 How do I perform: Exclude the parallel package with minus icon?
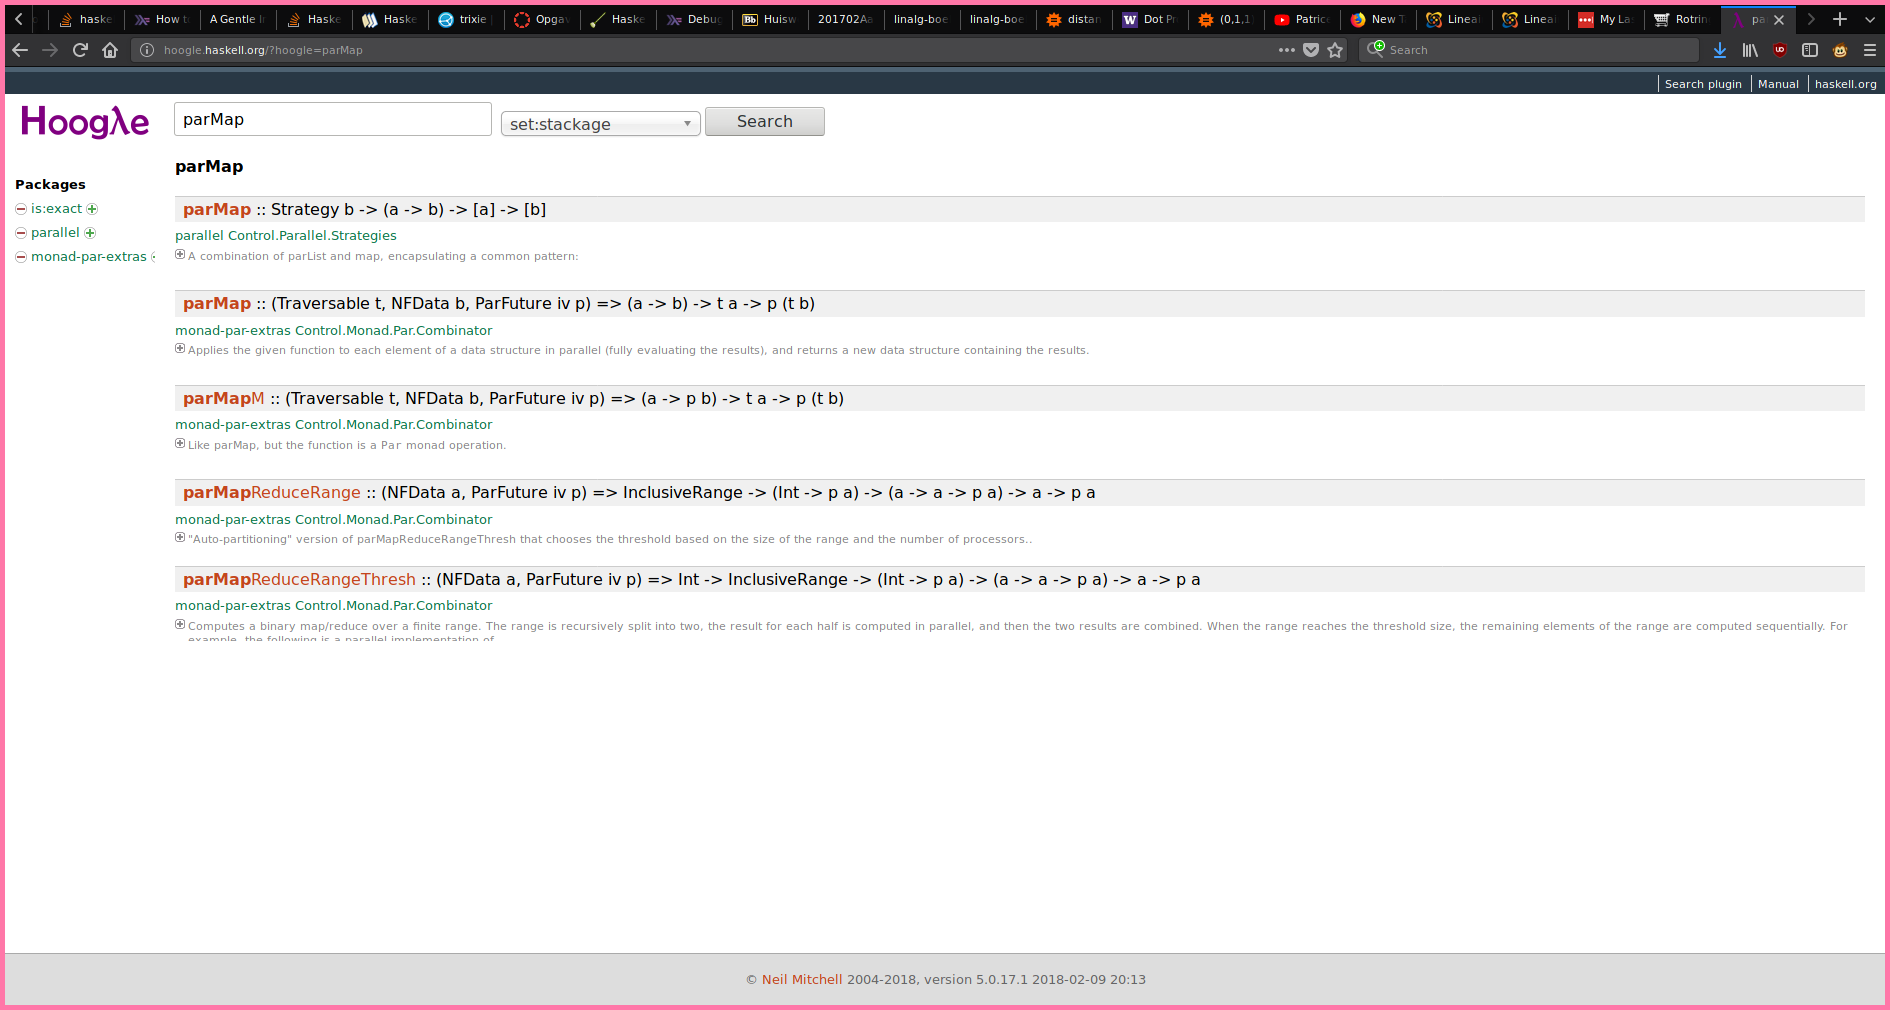(x=21, y=233)
